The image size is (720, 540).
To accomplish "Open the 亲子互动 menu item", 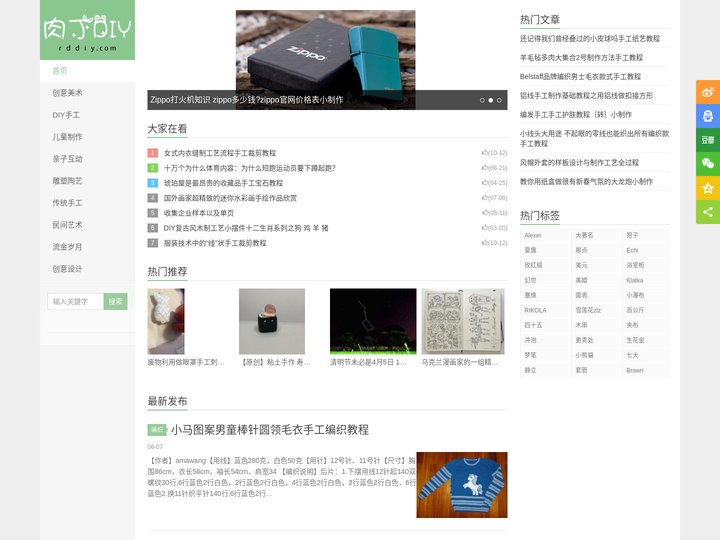I will point(87,159).
